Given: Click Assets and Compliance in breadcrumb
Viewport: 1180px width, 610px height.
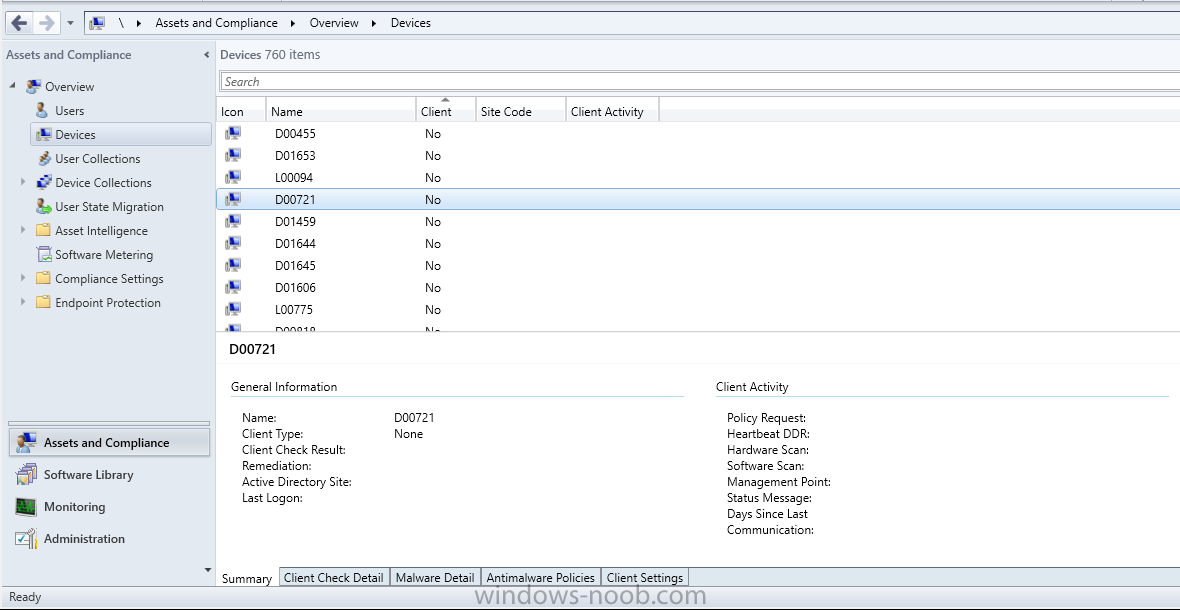Looking at the screenshot, I should tap(217, 23).
